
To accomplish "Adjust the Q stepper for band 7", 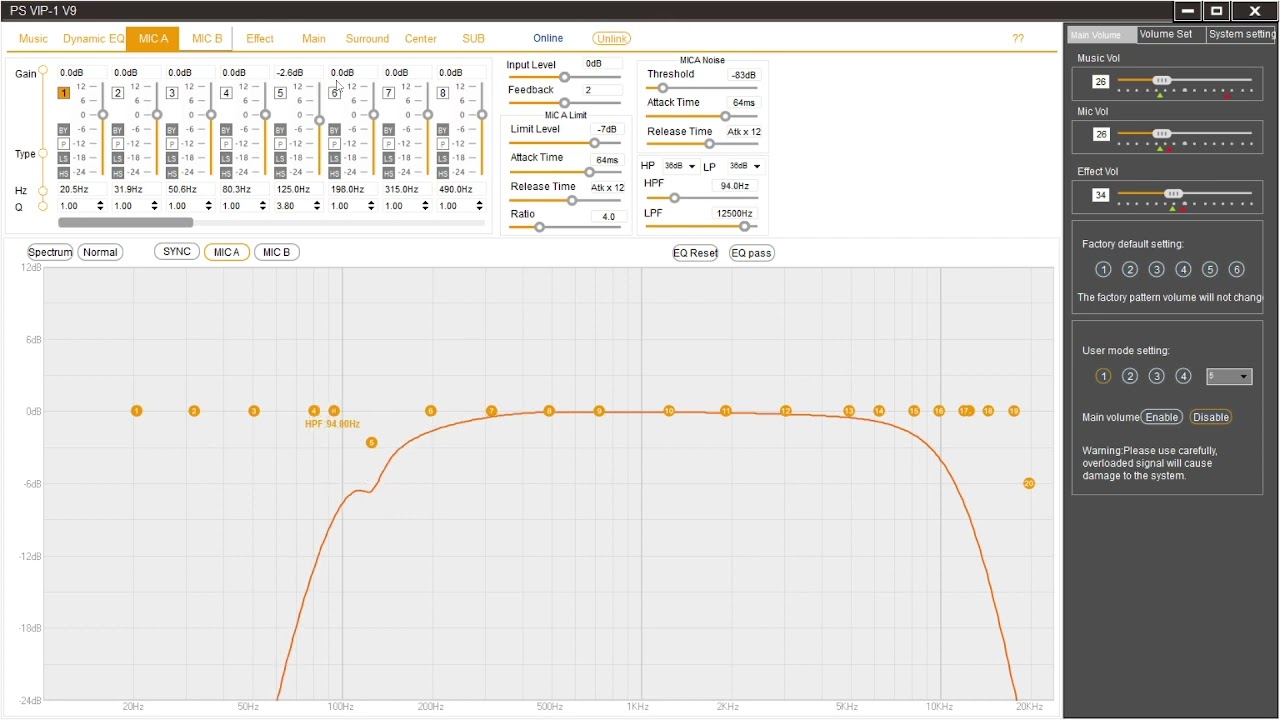I will coord(424,206).
